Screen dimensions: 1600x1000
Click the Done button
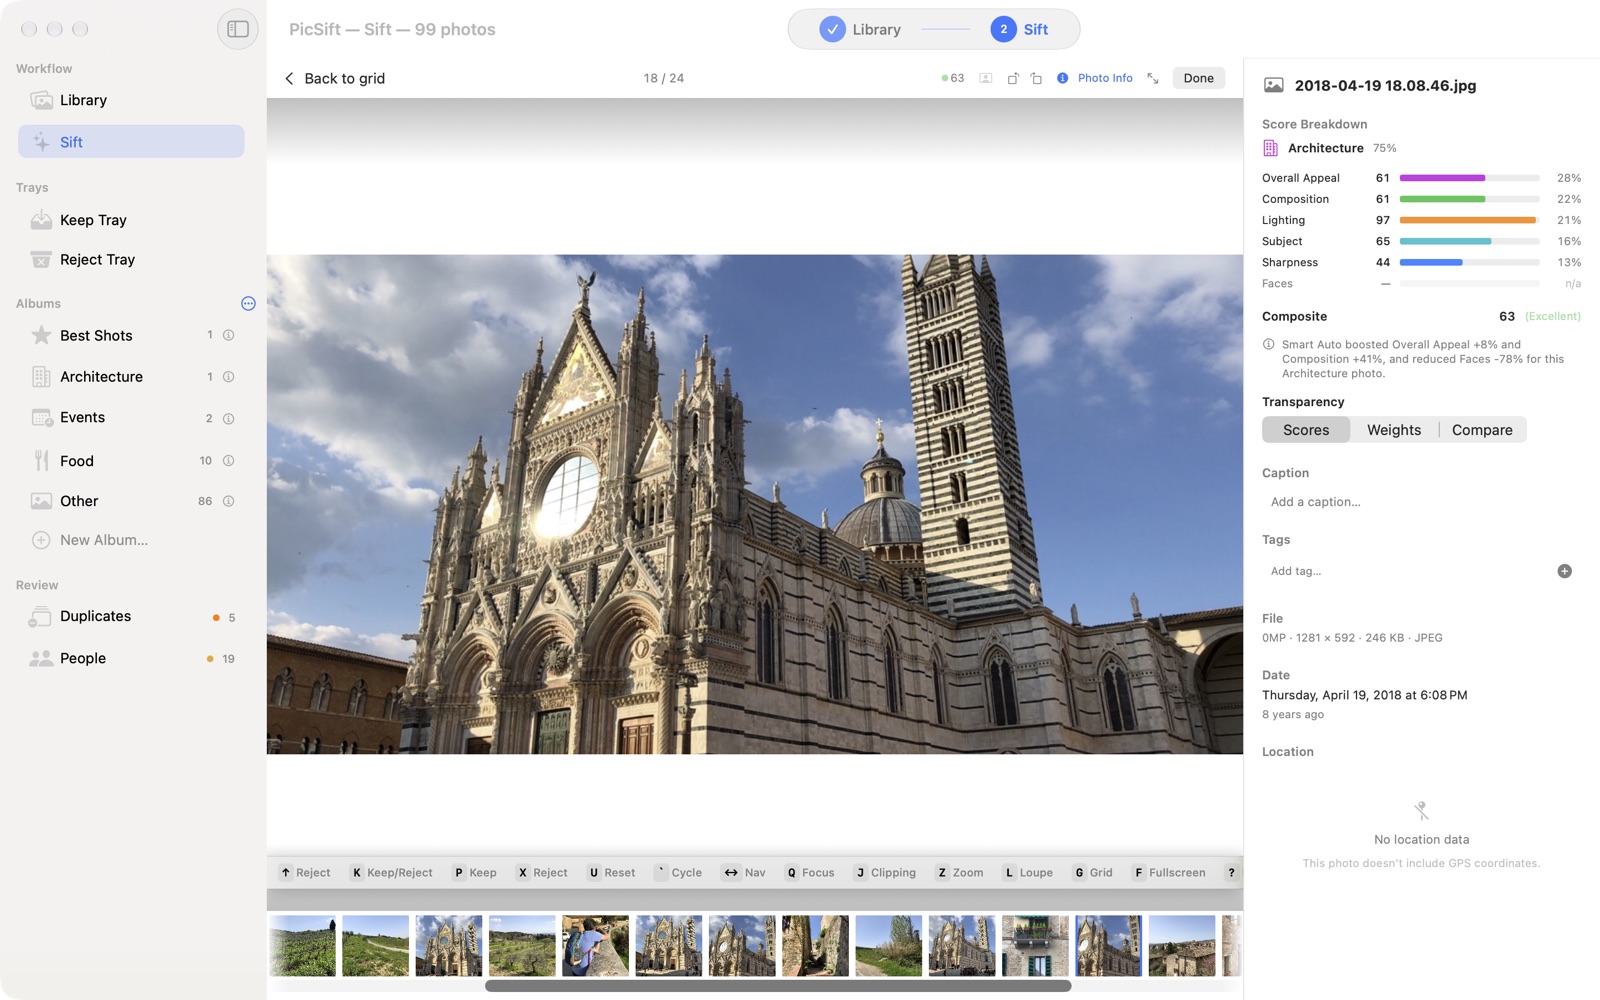1198,78
